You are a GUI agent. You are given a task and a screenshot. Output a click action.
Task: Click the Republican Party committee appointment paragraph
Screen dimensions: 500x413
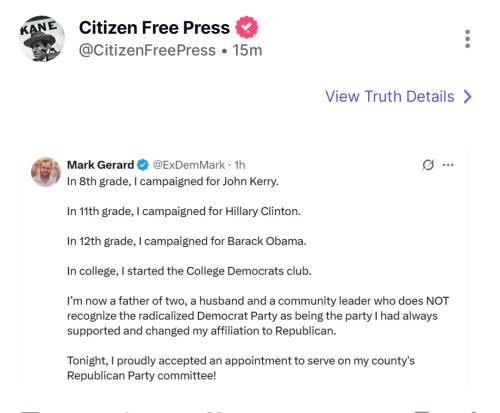click(241, 368)
